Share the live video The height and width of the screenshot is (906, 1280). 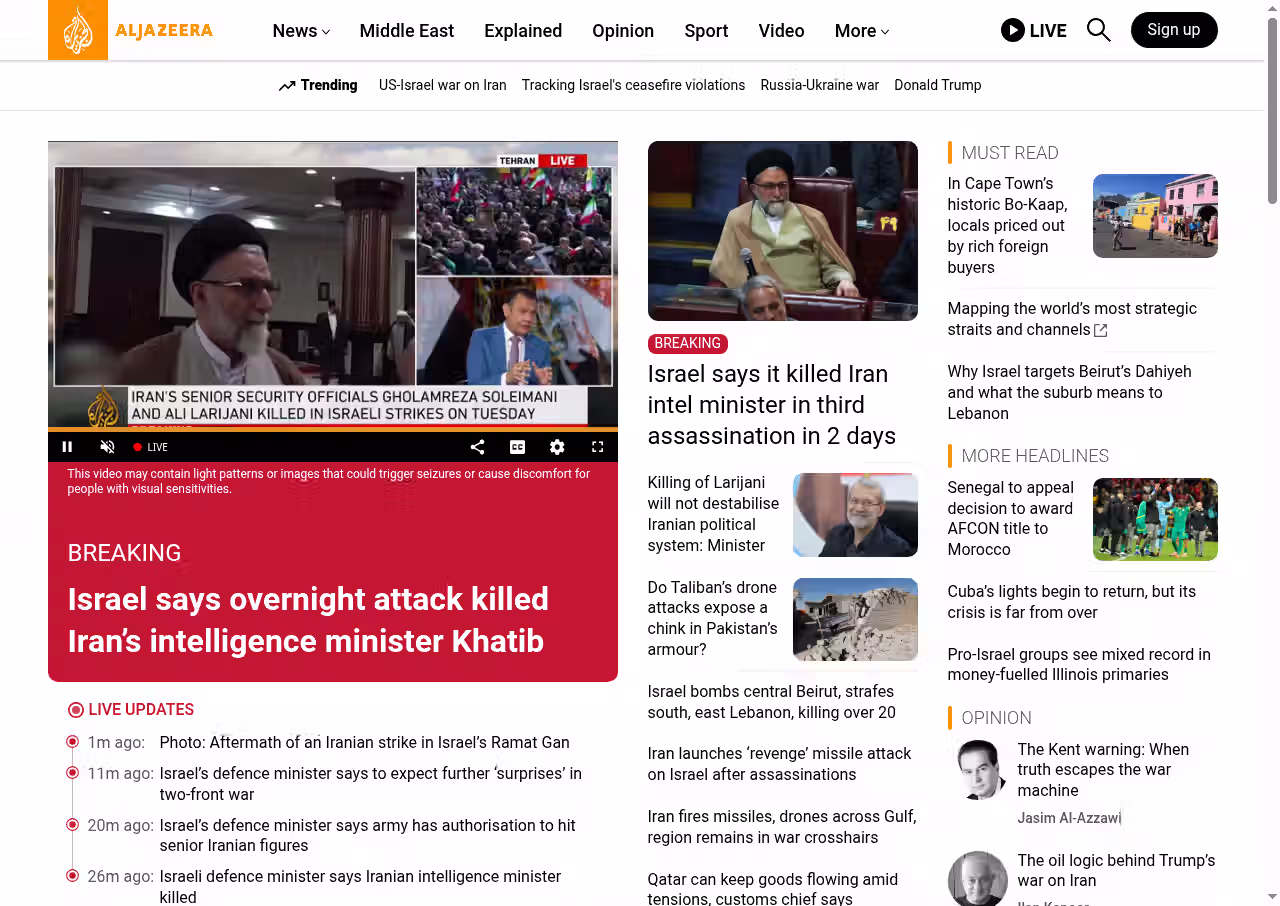[x=477, y=447]
